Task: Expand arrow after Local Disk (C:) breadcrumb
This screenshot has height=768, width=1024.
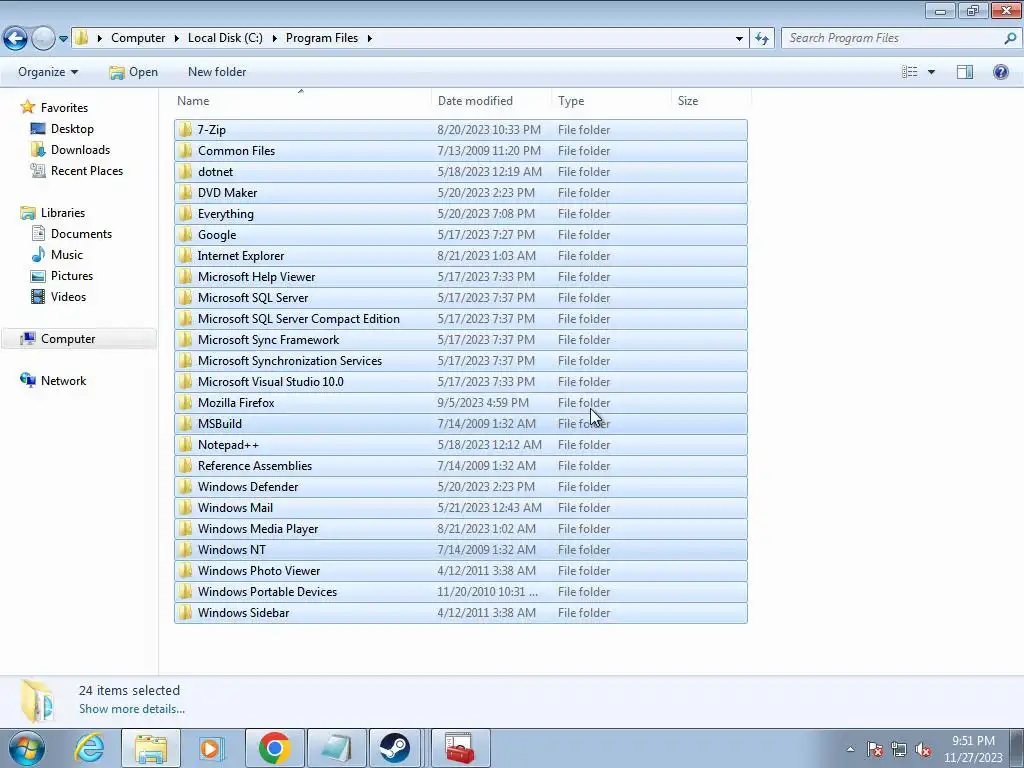Action: 274,39
